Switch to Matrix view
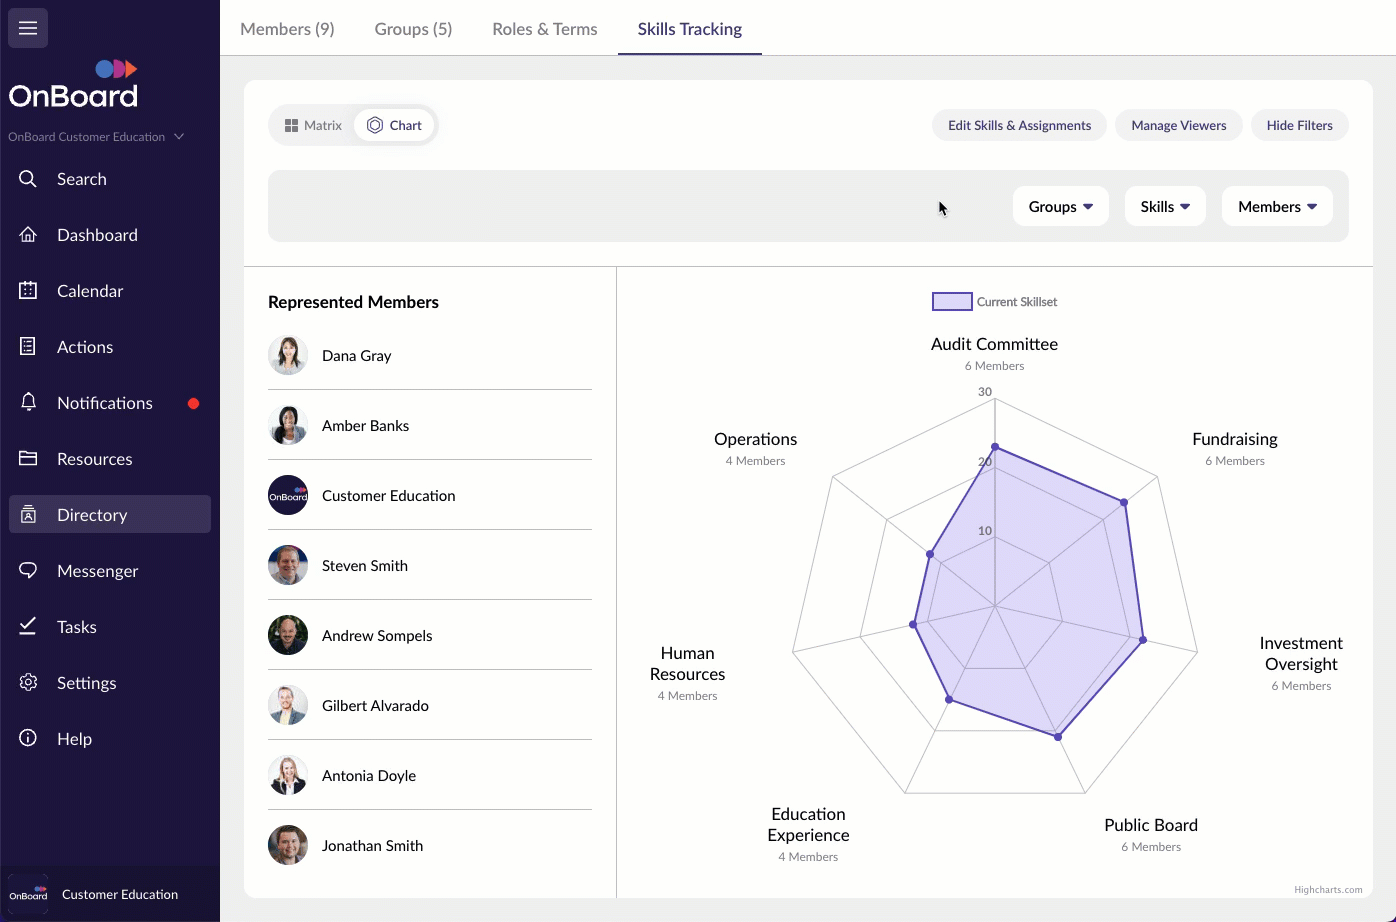Image resolution: width=1396 pixels, height=922 pixels. point(313,126)
